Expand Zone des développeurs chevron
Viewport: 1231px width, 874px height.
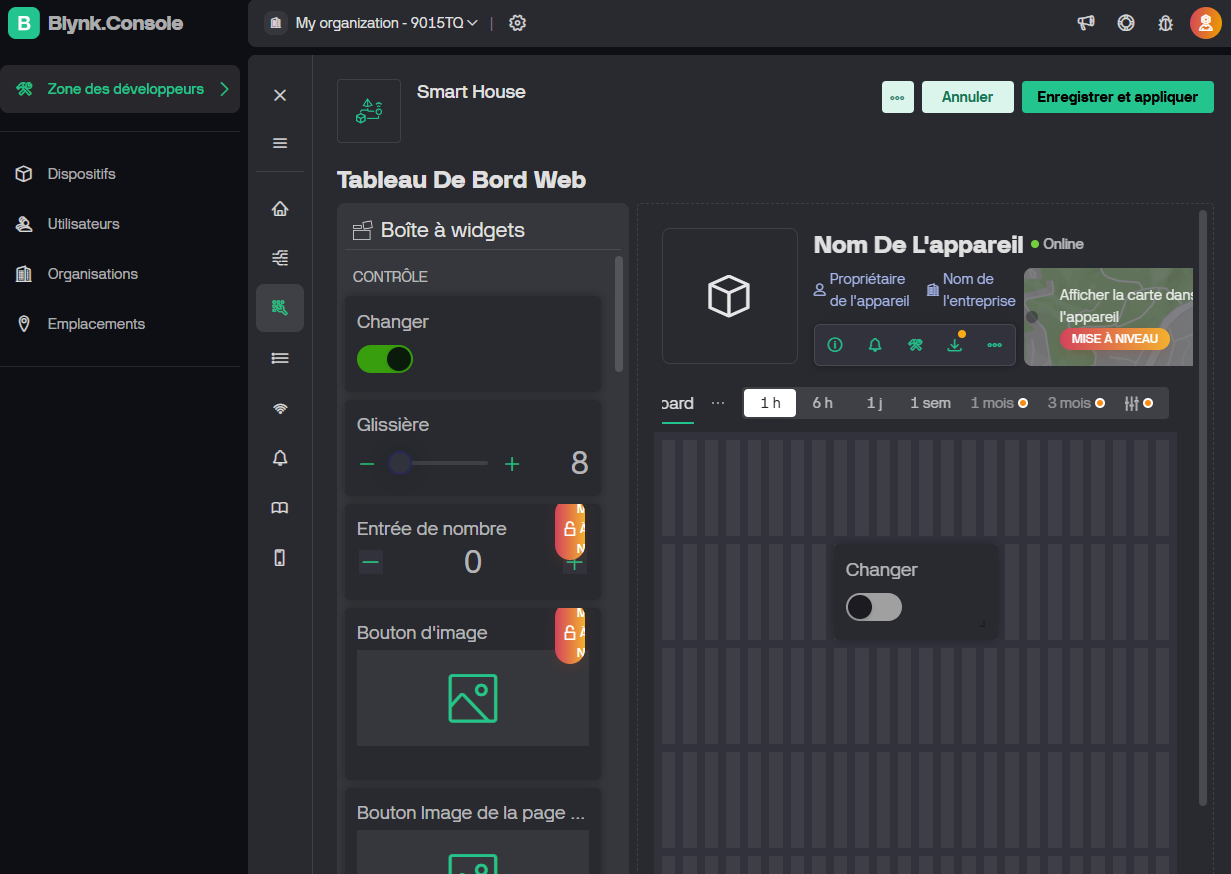click(x=225, y=89)
